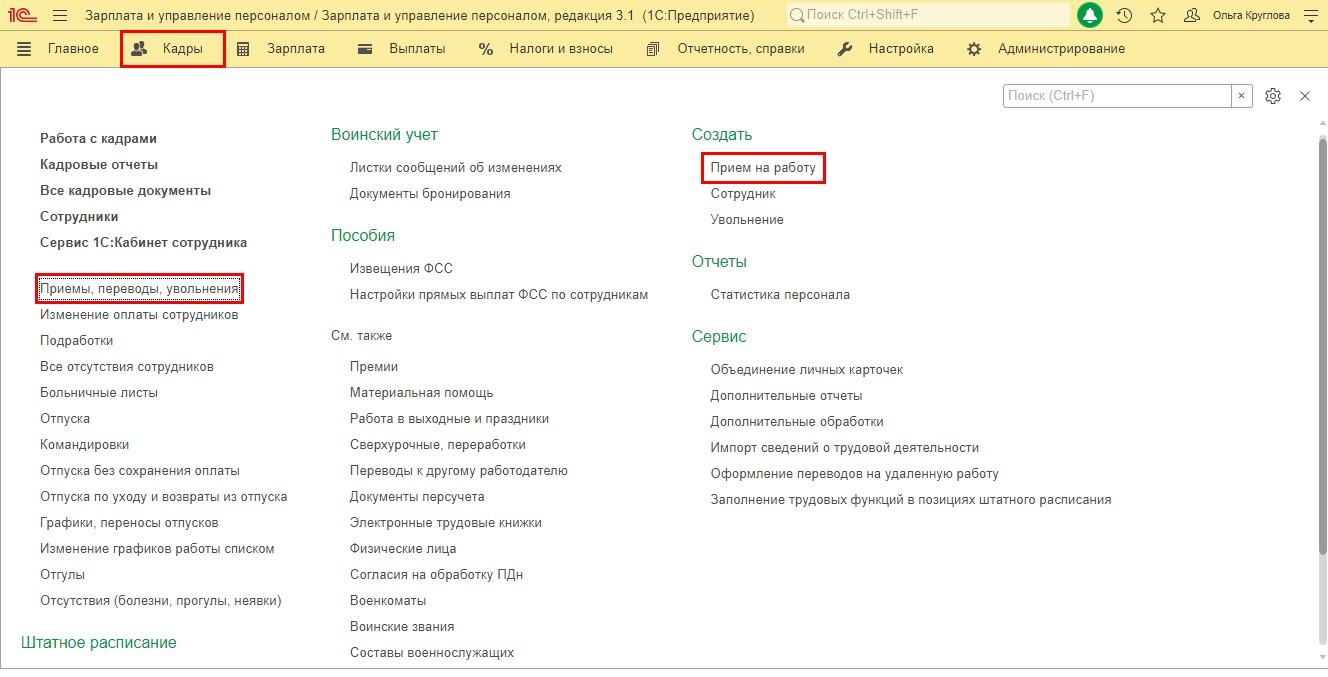This screenshot has height=677, width=1328.
Task: Open Сверхурочные, переработки
Action: pos(438,445)
